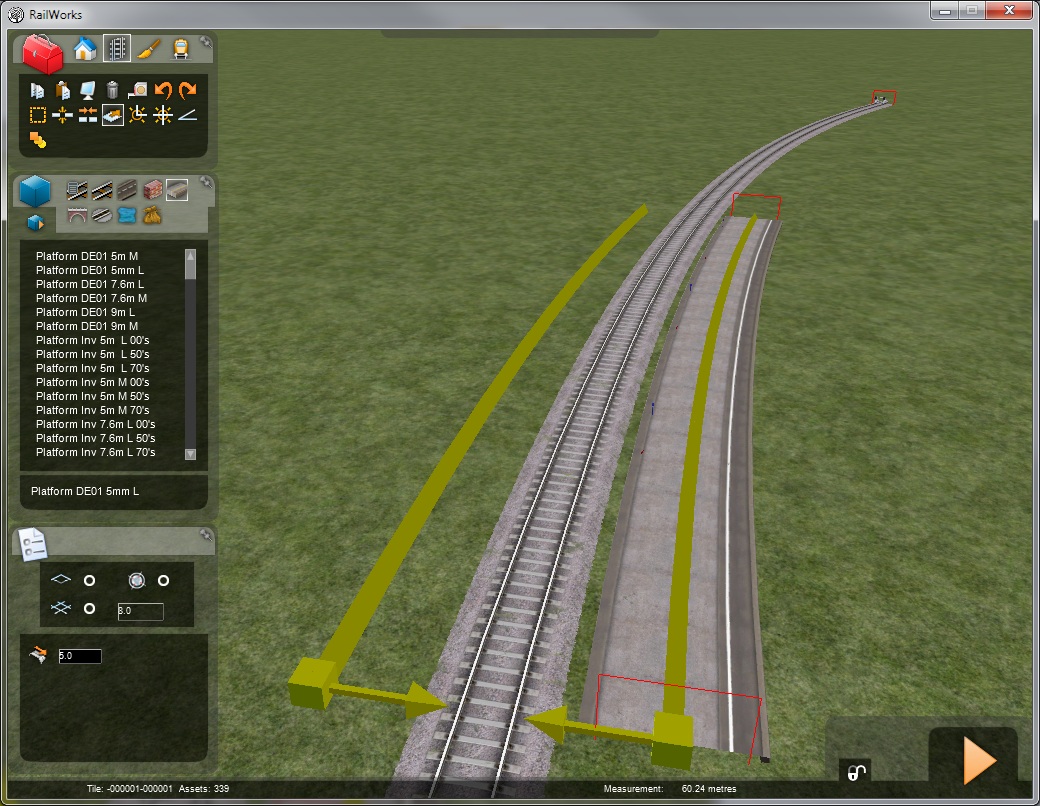Viewport: 1040px width, 806px height.
Task: Choose Platform Inv 5m L 00's
Action: pos(93,340)
